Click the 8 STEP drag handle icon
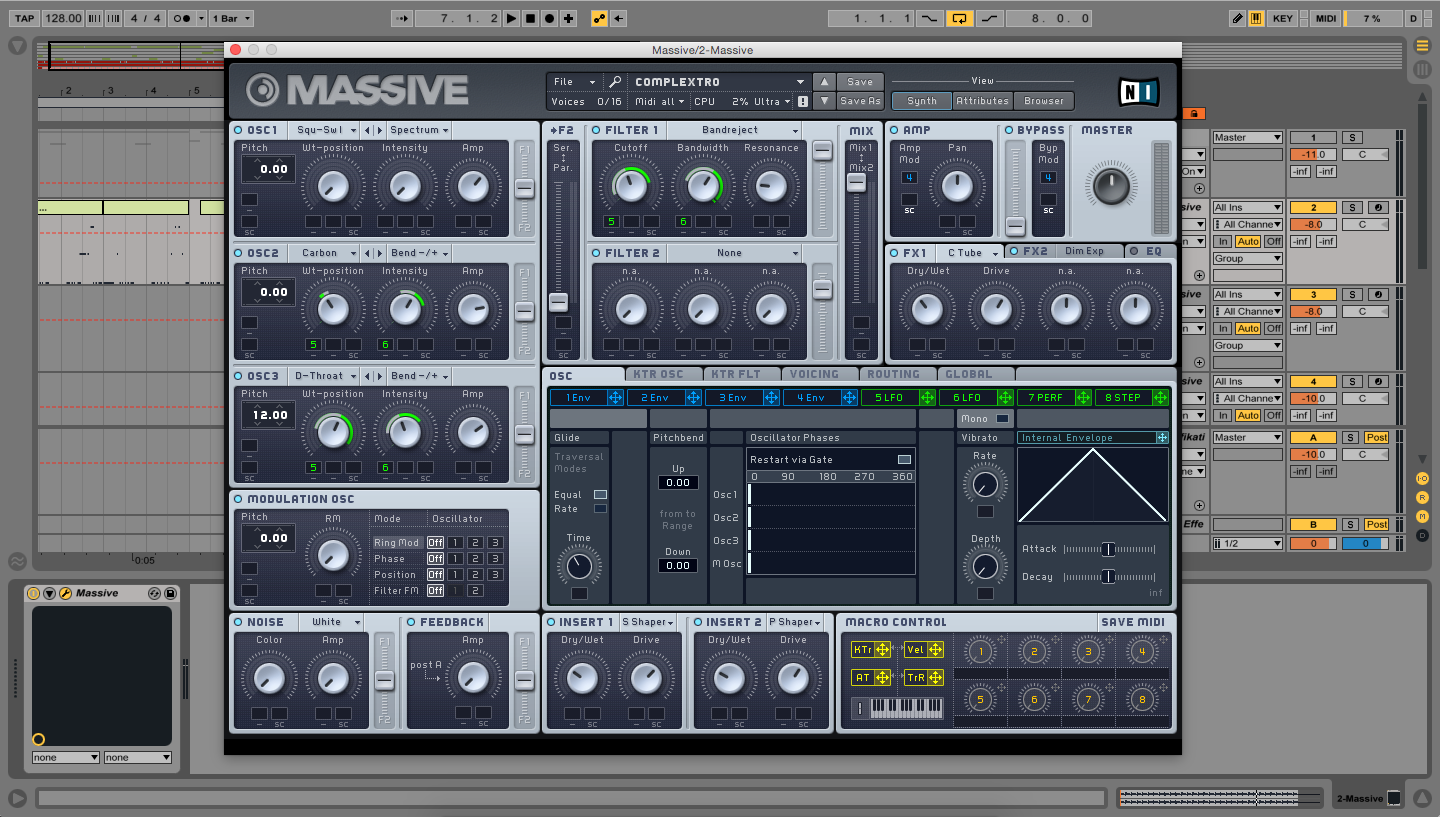Viewport: 1440px width, 817px height. pos(1161,398)
